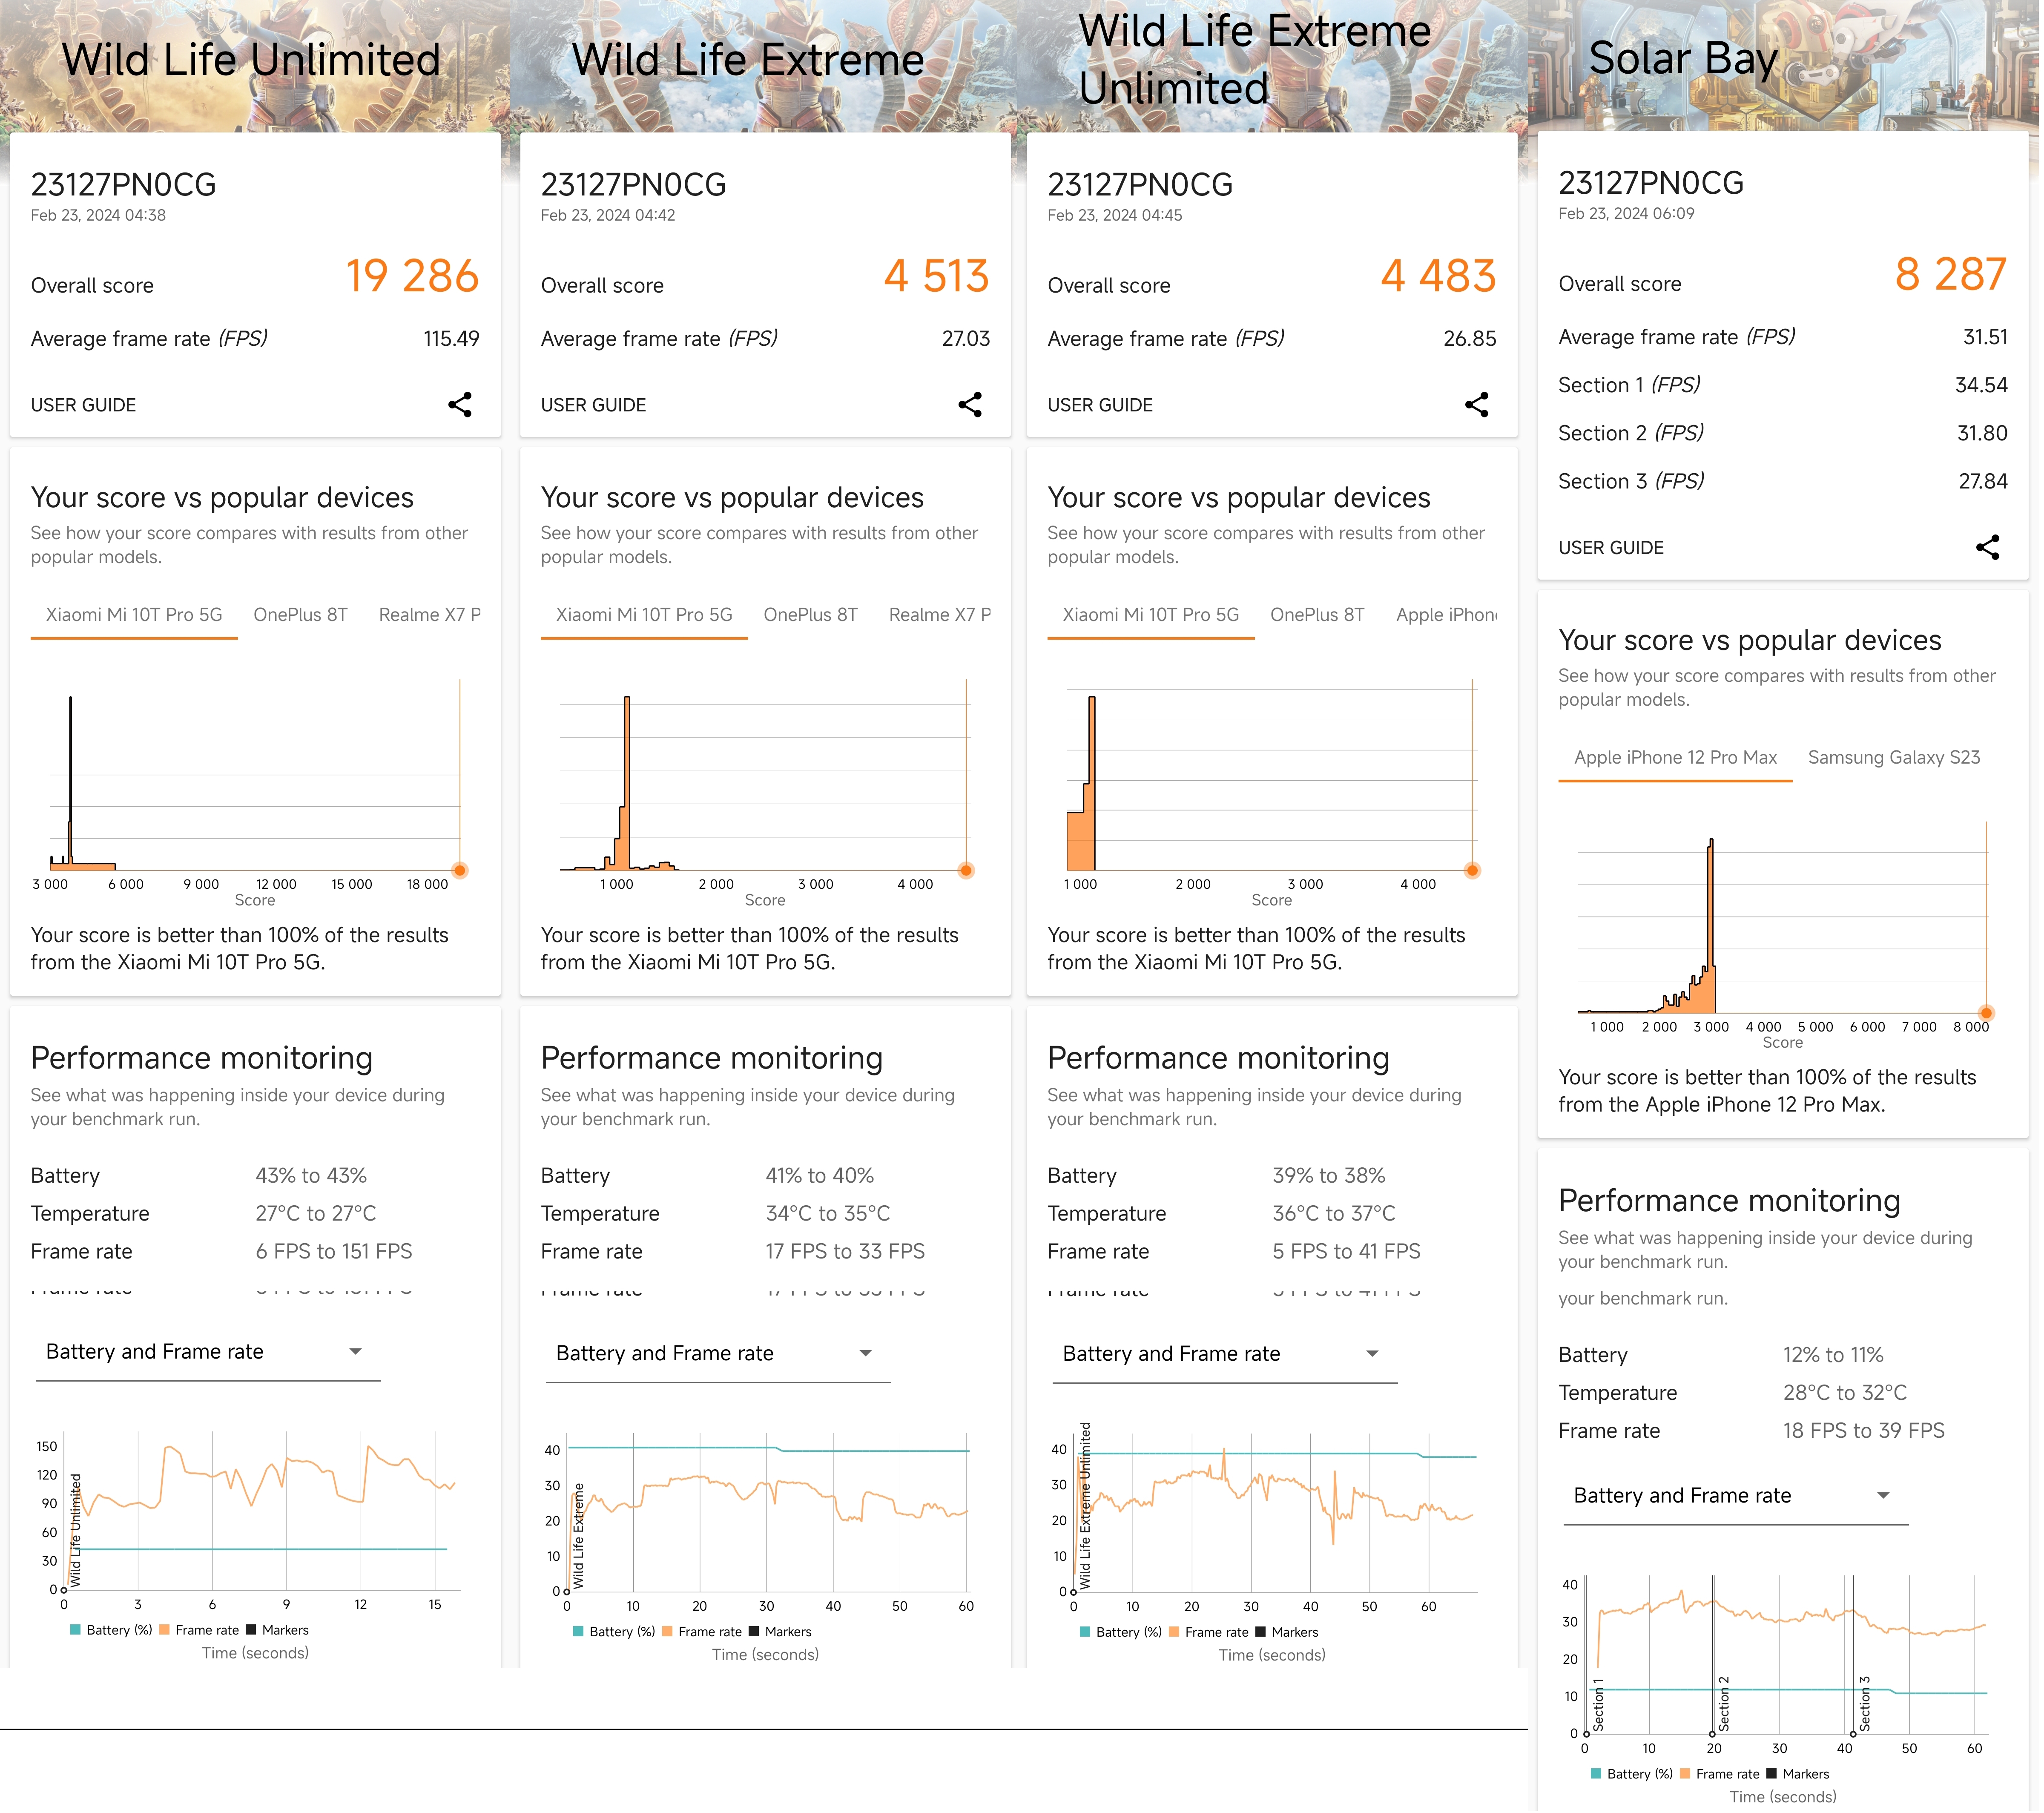The width and height of the screenshot is (2044, 1813).
Task: Open USER GUIDE in Wild Life Unlimited card
Action: point(83,406)
